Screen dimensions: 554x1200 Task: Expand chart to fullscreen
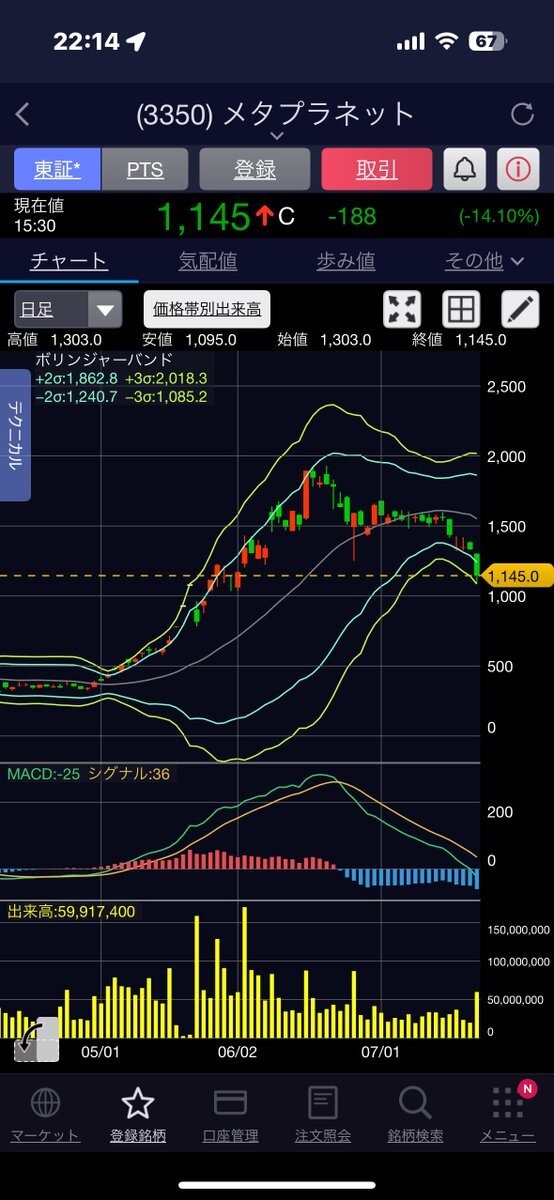tap(403, 310)
